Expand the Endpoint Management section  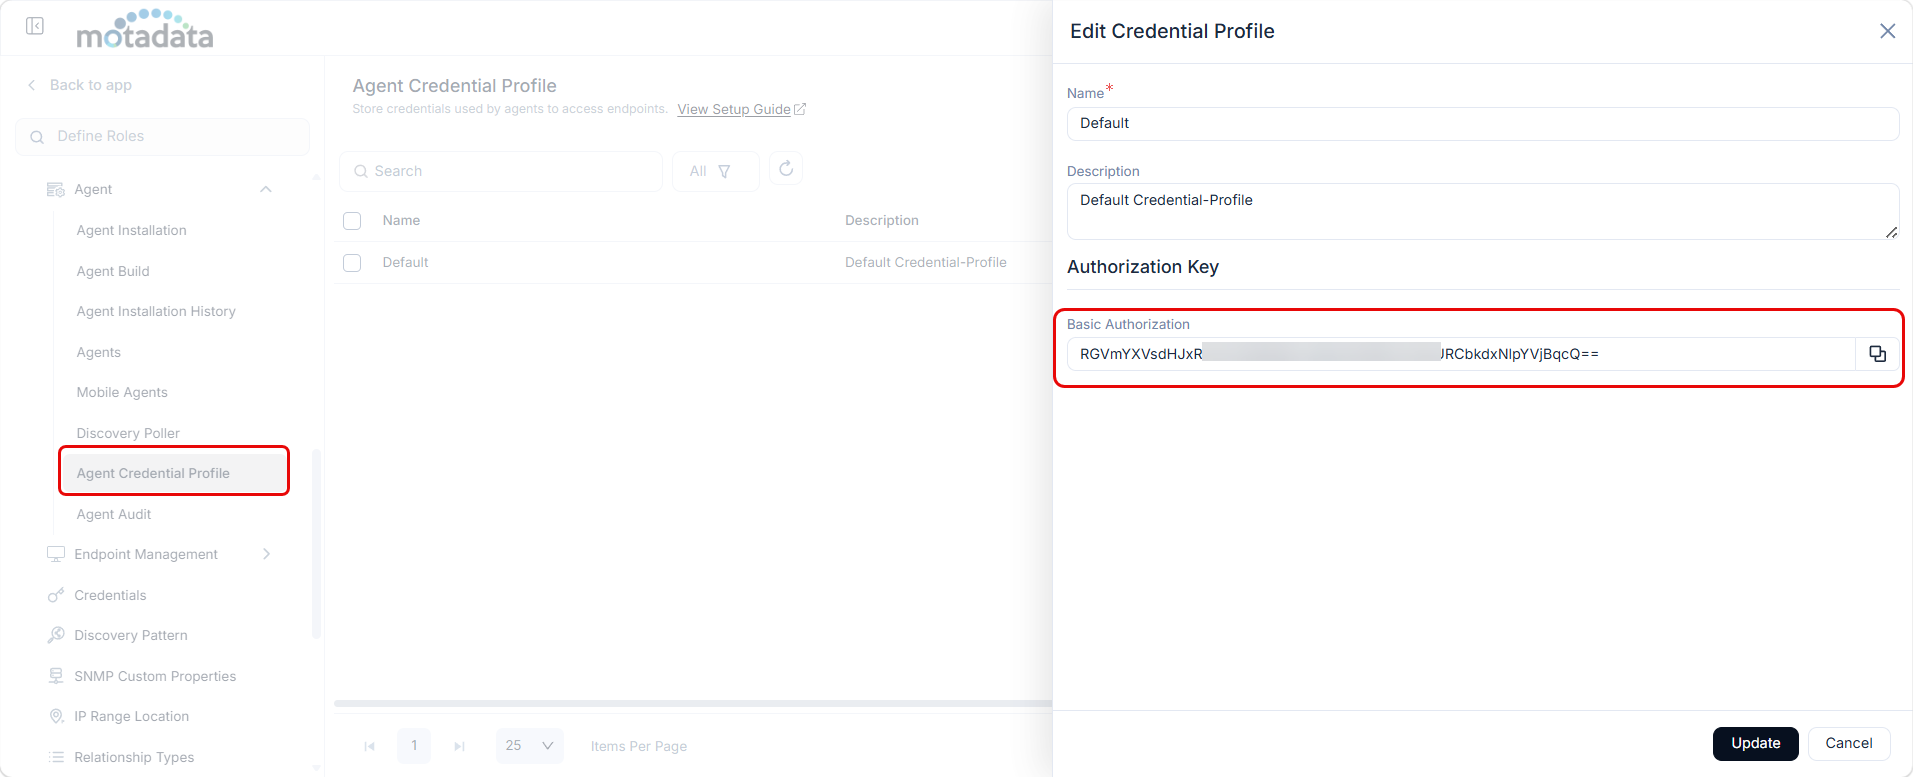266,554
